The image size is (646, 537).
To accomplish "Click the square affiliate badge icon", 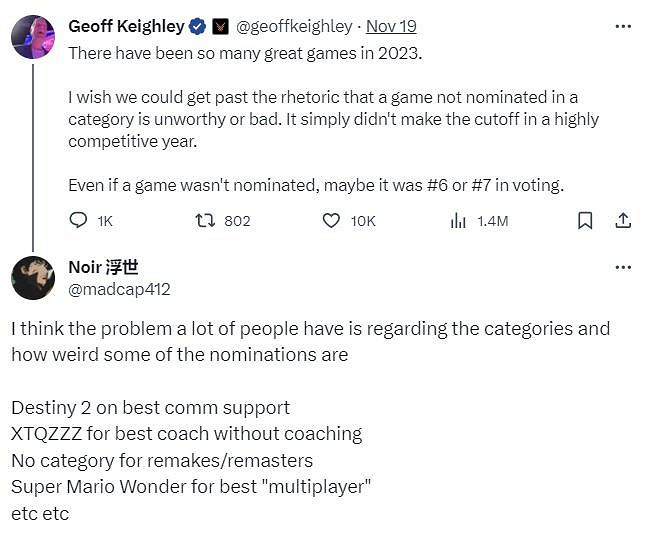I will [221, 27].
